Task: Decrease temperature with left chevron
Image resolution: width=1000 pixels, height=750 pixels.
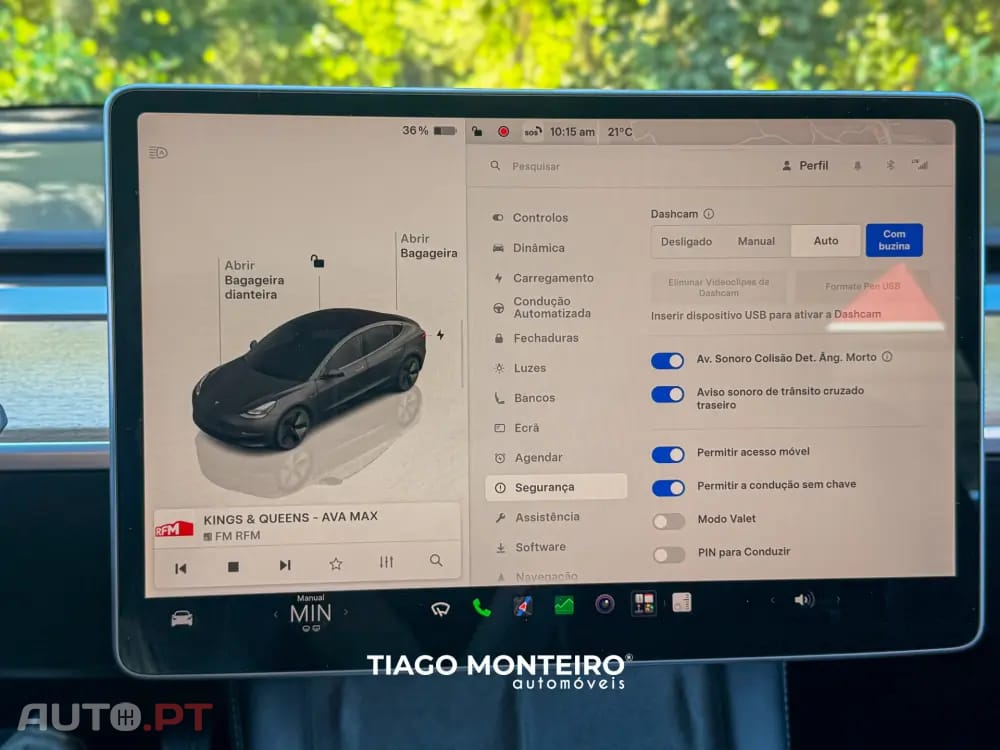Action: click(x=276, y=614)
